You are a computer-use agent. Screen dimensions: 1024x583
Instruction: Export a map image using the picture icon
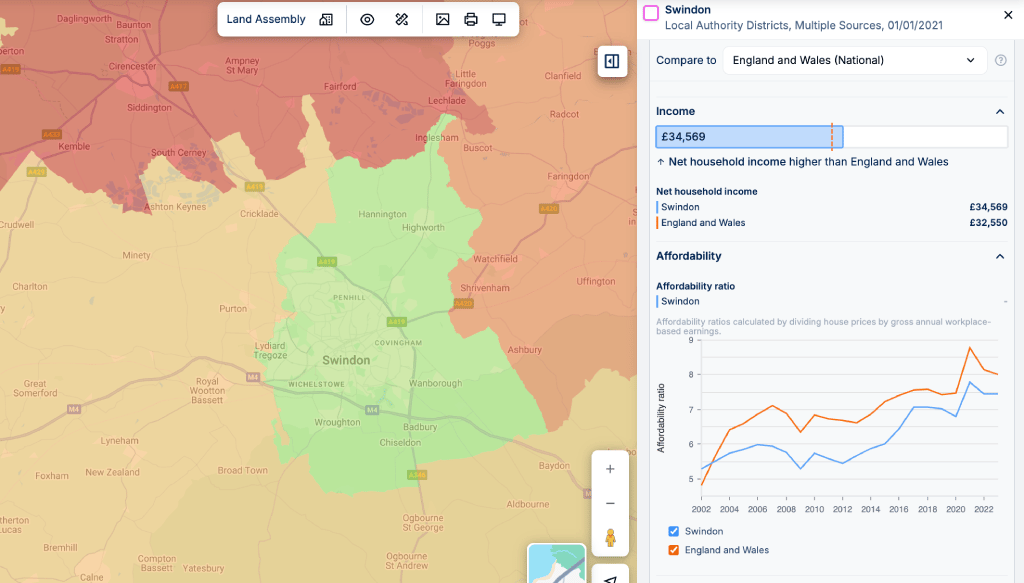441,19
